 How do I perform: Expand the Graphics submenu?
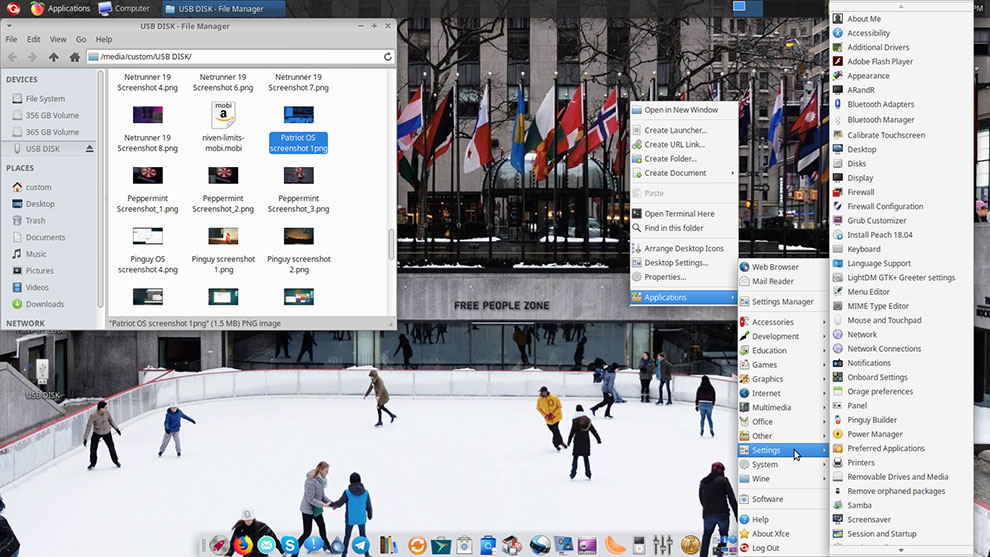click(x=783, y=379)
